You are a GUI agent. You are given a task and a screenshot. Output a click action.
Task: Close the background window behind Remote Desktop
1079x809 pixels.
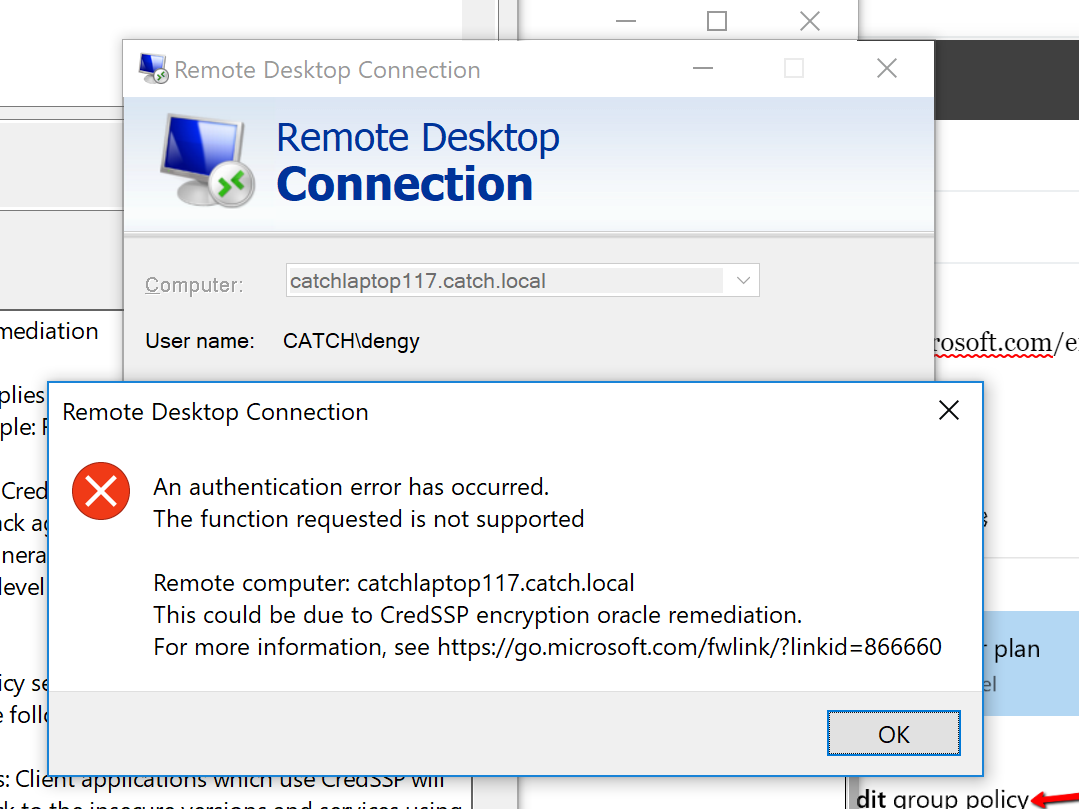coord(810,21)
